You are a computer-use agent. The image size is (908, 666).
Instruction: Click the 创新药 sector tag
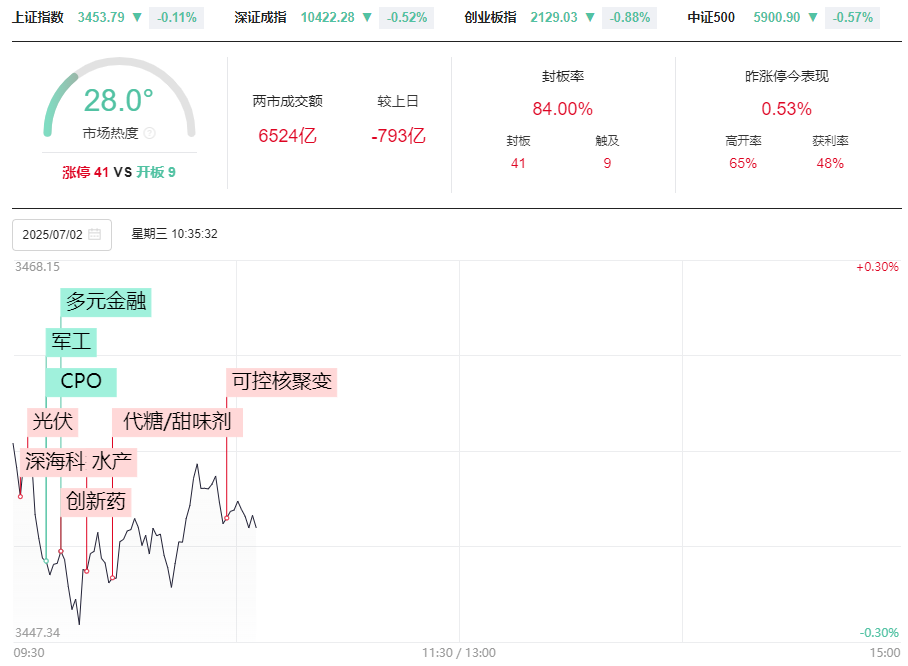96,501
